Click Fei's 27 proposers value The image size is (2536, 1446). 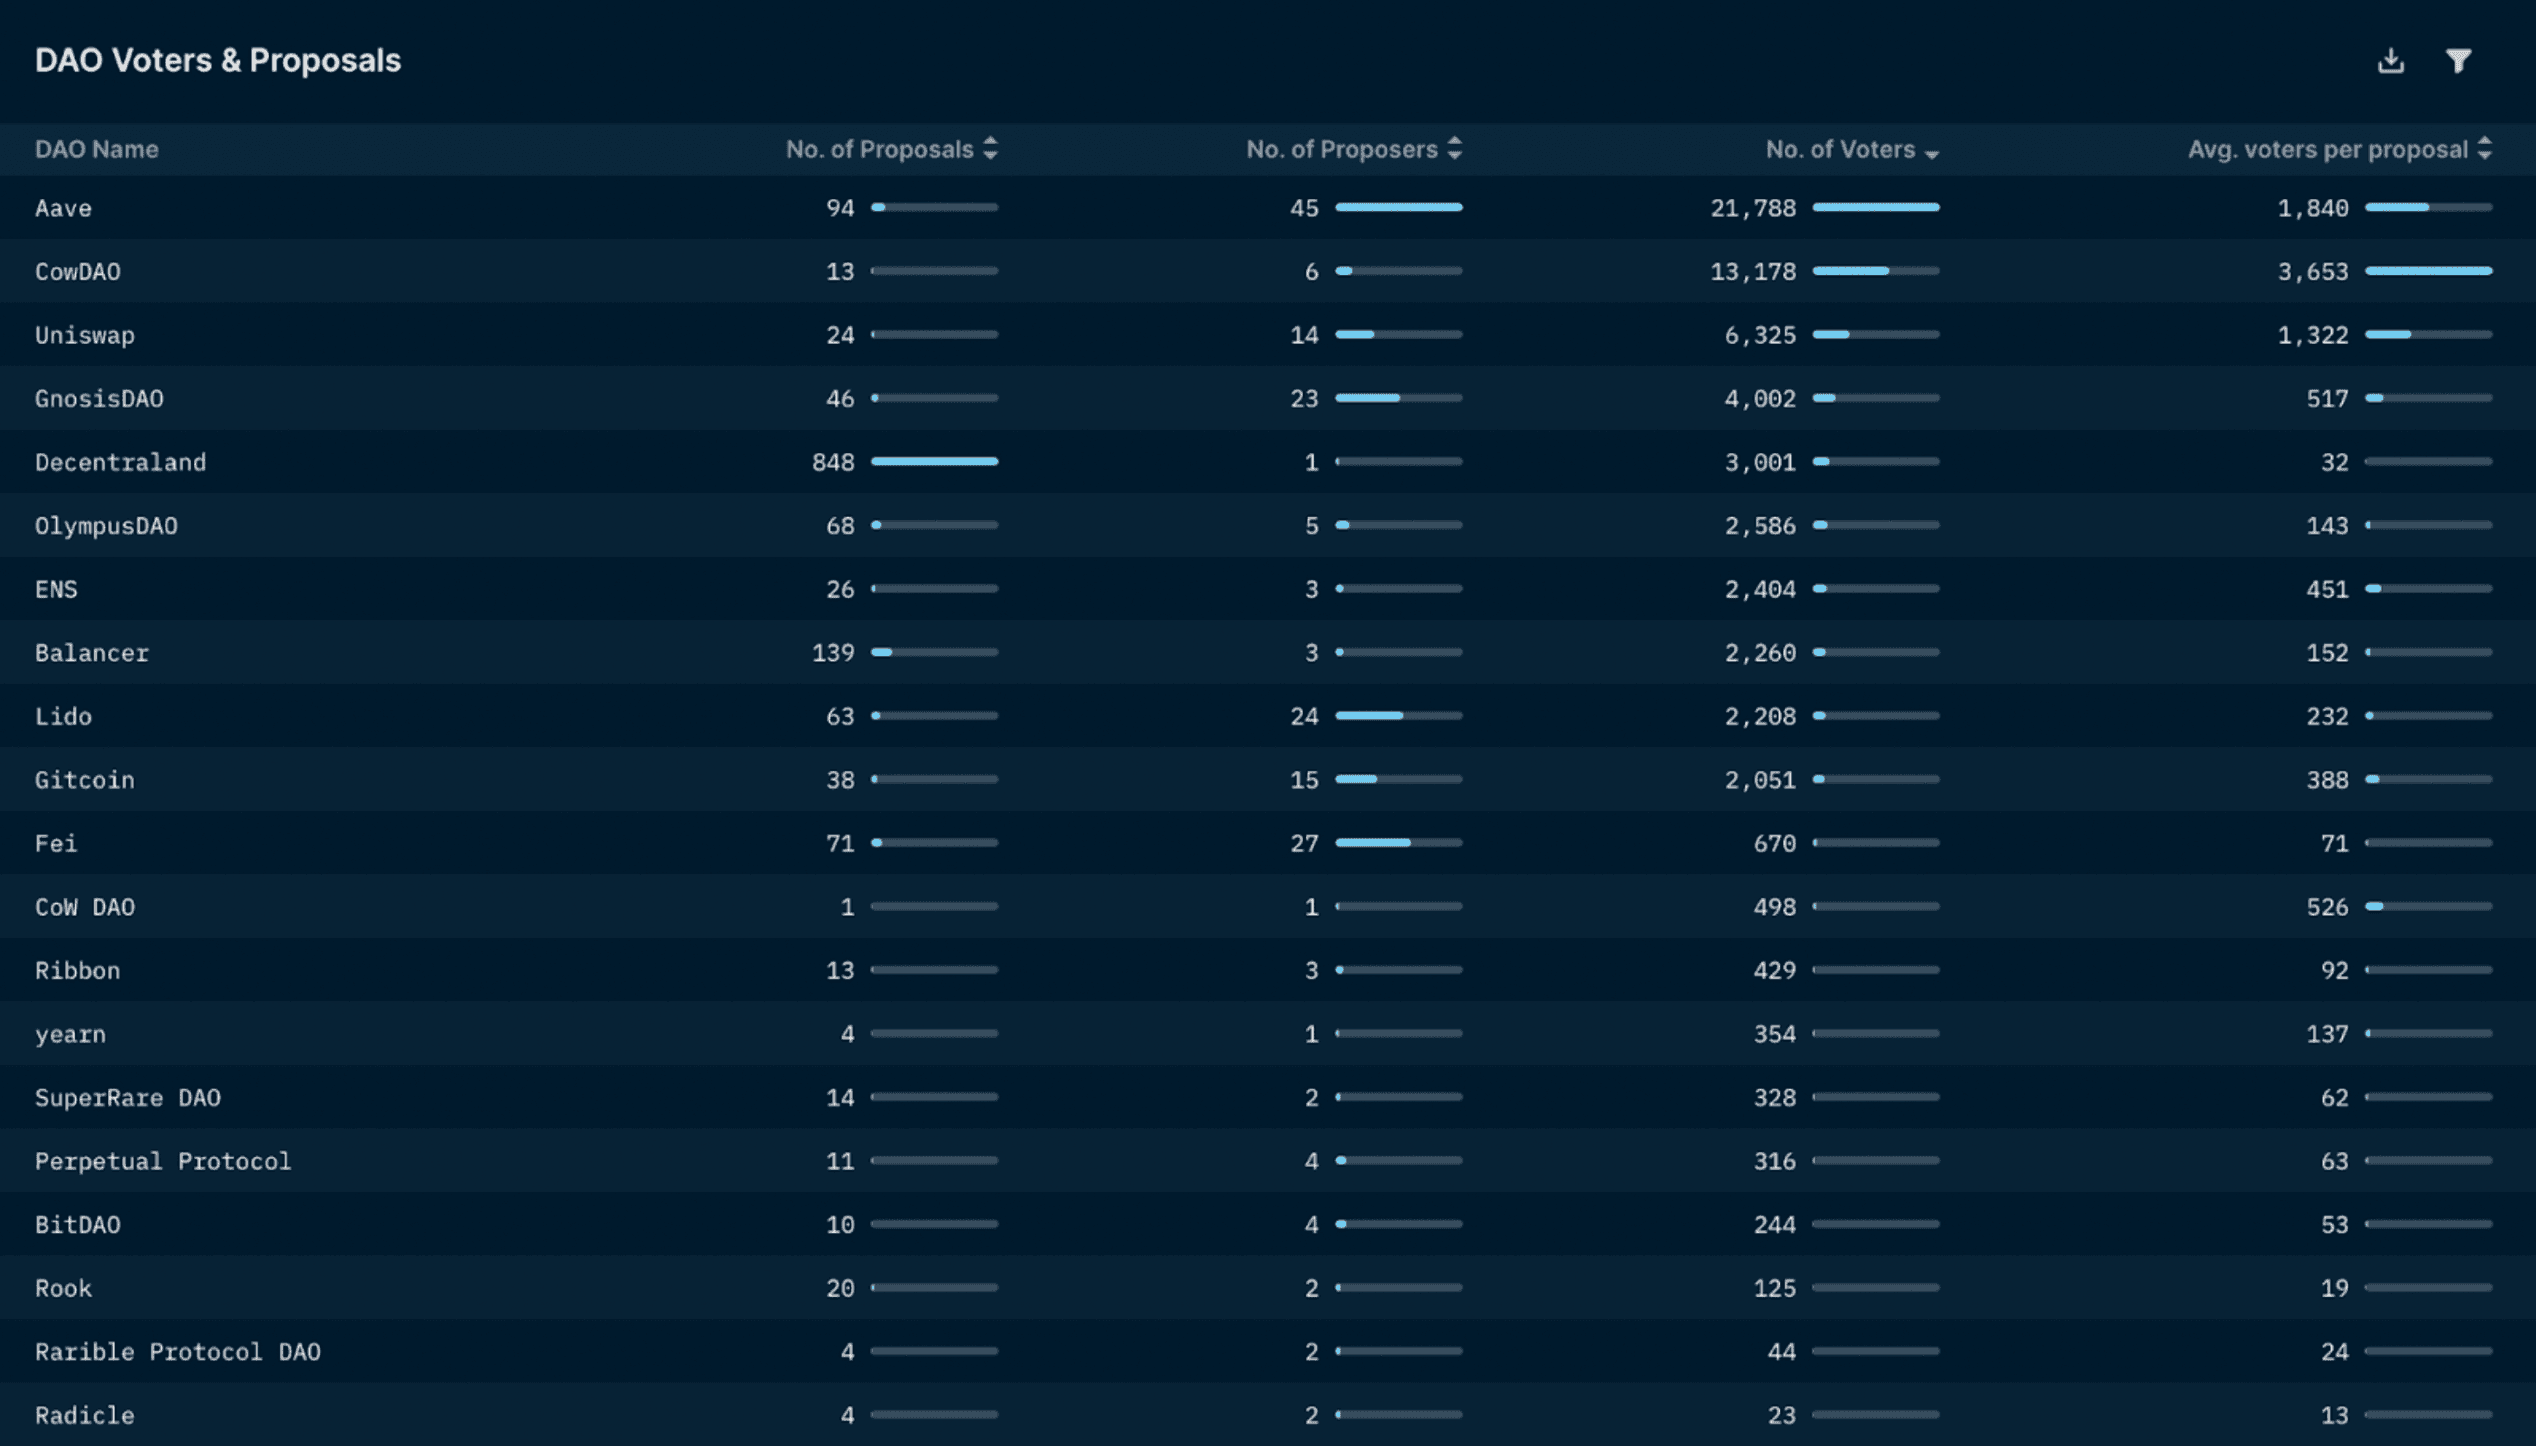(x=1304, y=843)
